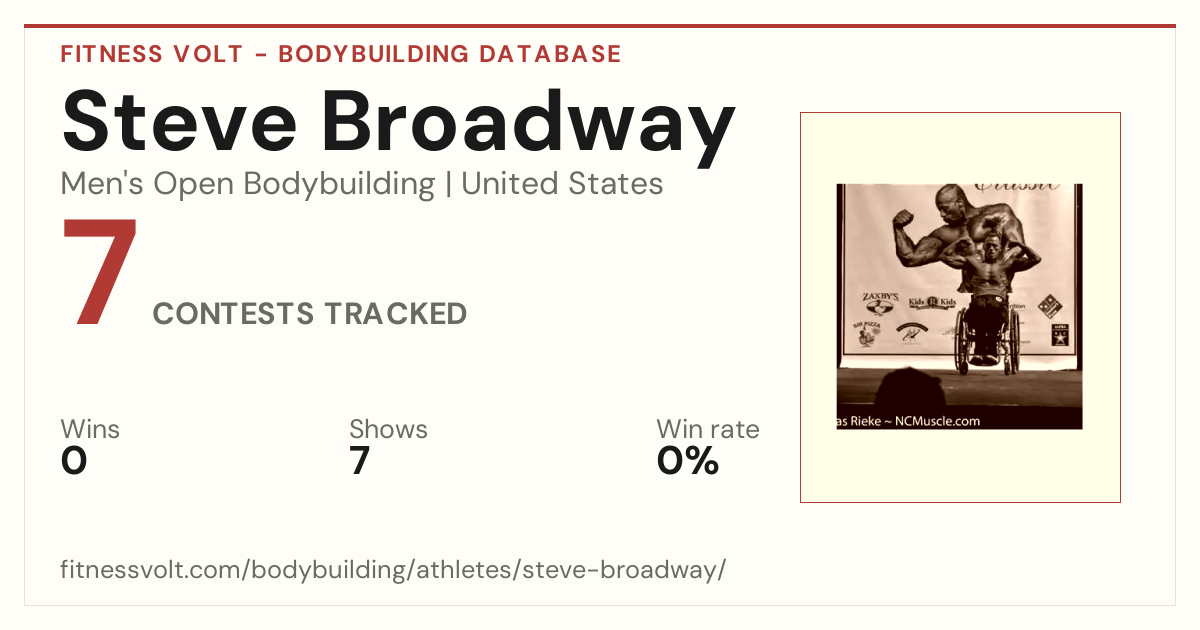
Task: Click the Men's Open Bodybuilding category text
Action: (x=248, y=184)
